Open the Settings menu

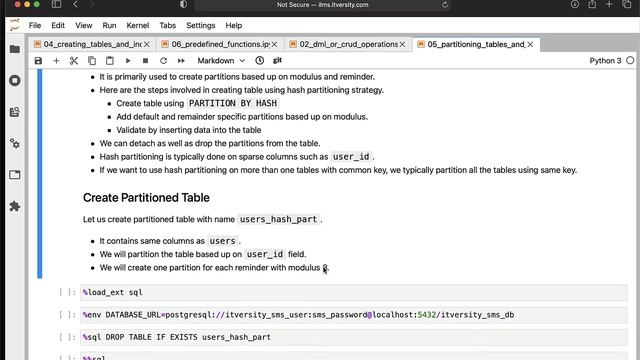pos(200,25)
